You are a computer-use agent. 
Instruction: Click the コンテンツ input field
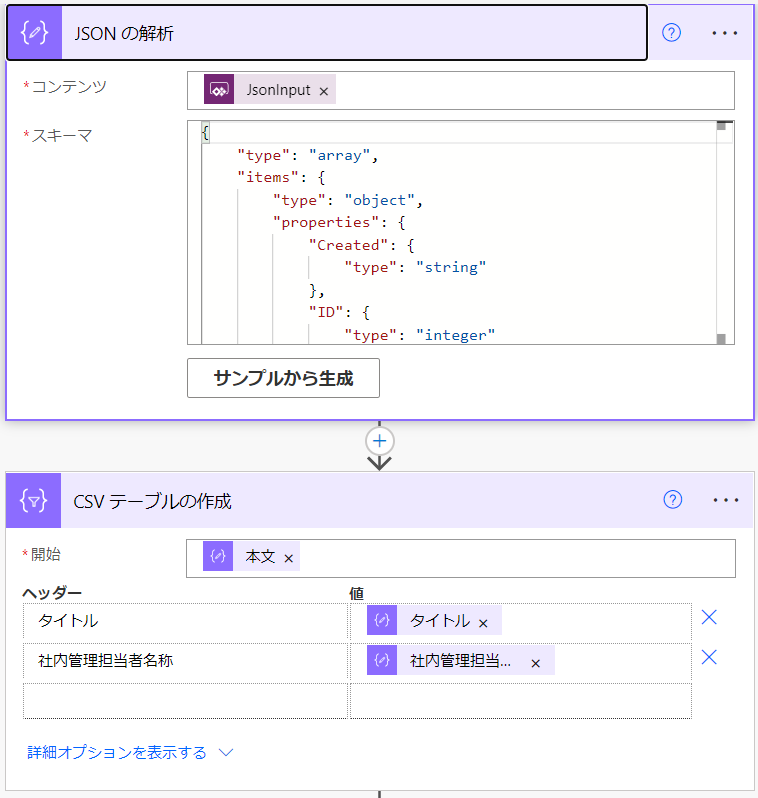[x=460, y=91]
